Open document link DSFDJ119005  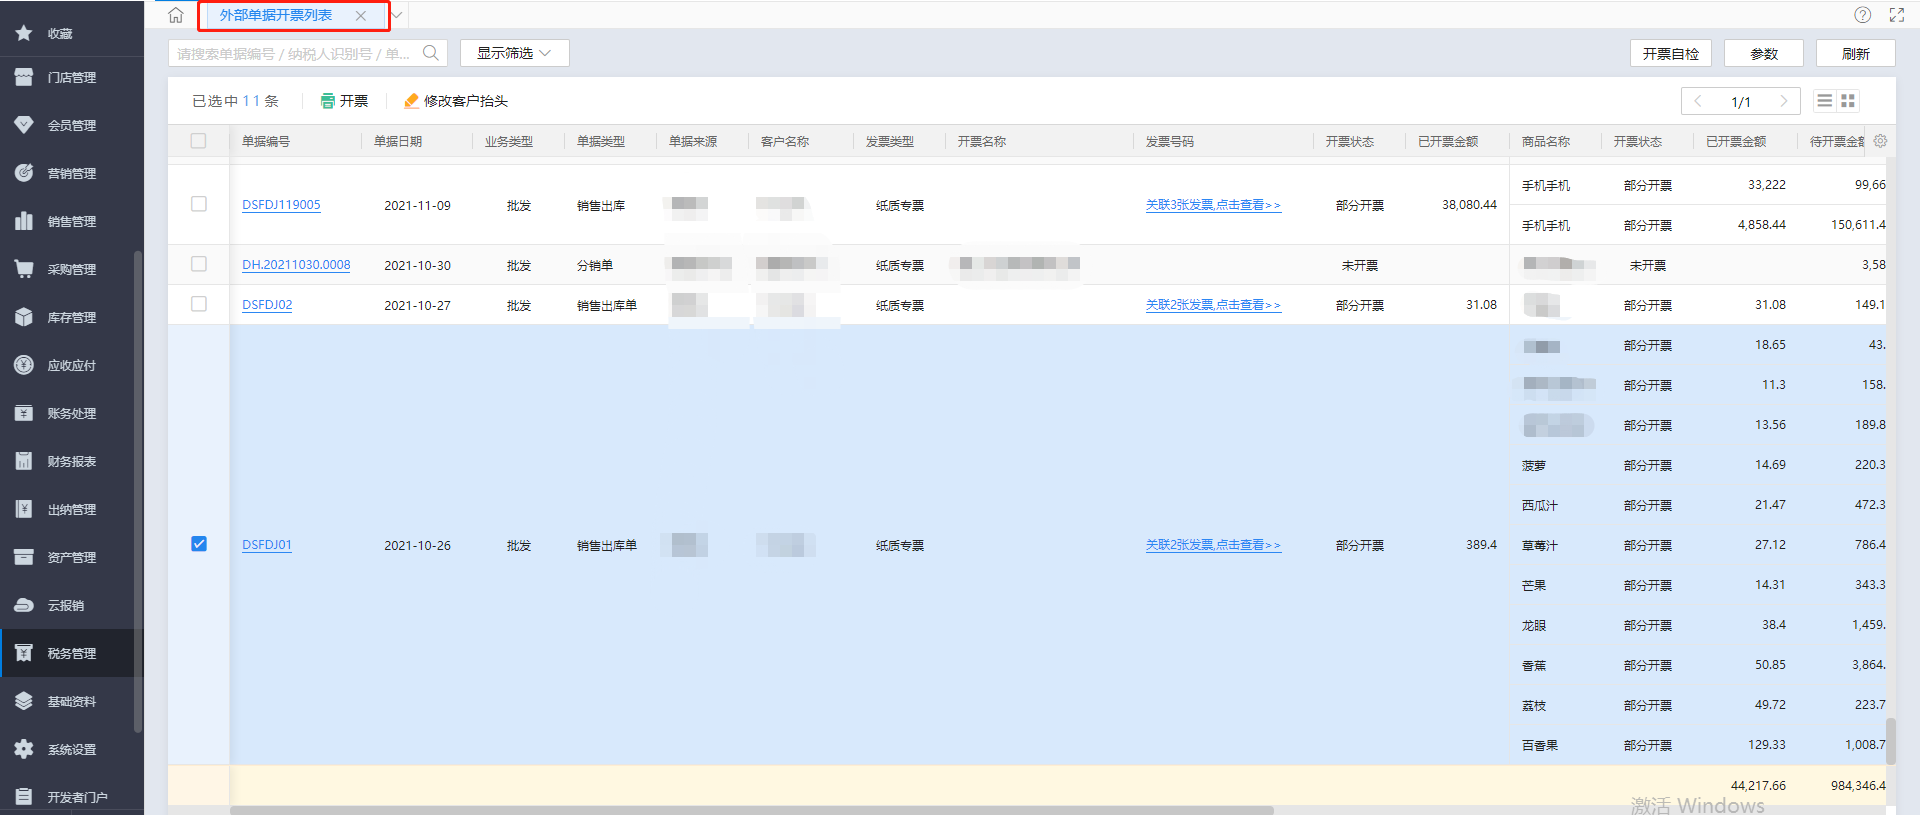click(281, 205)
